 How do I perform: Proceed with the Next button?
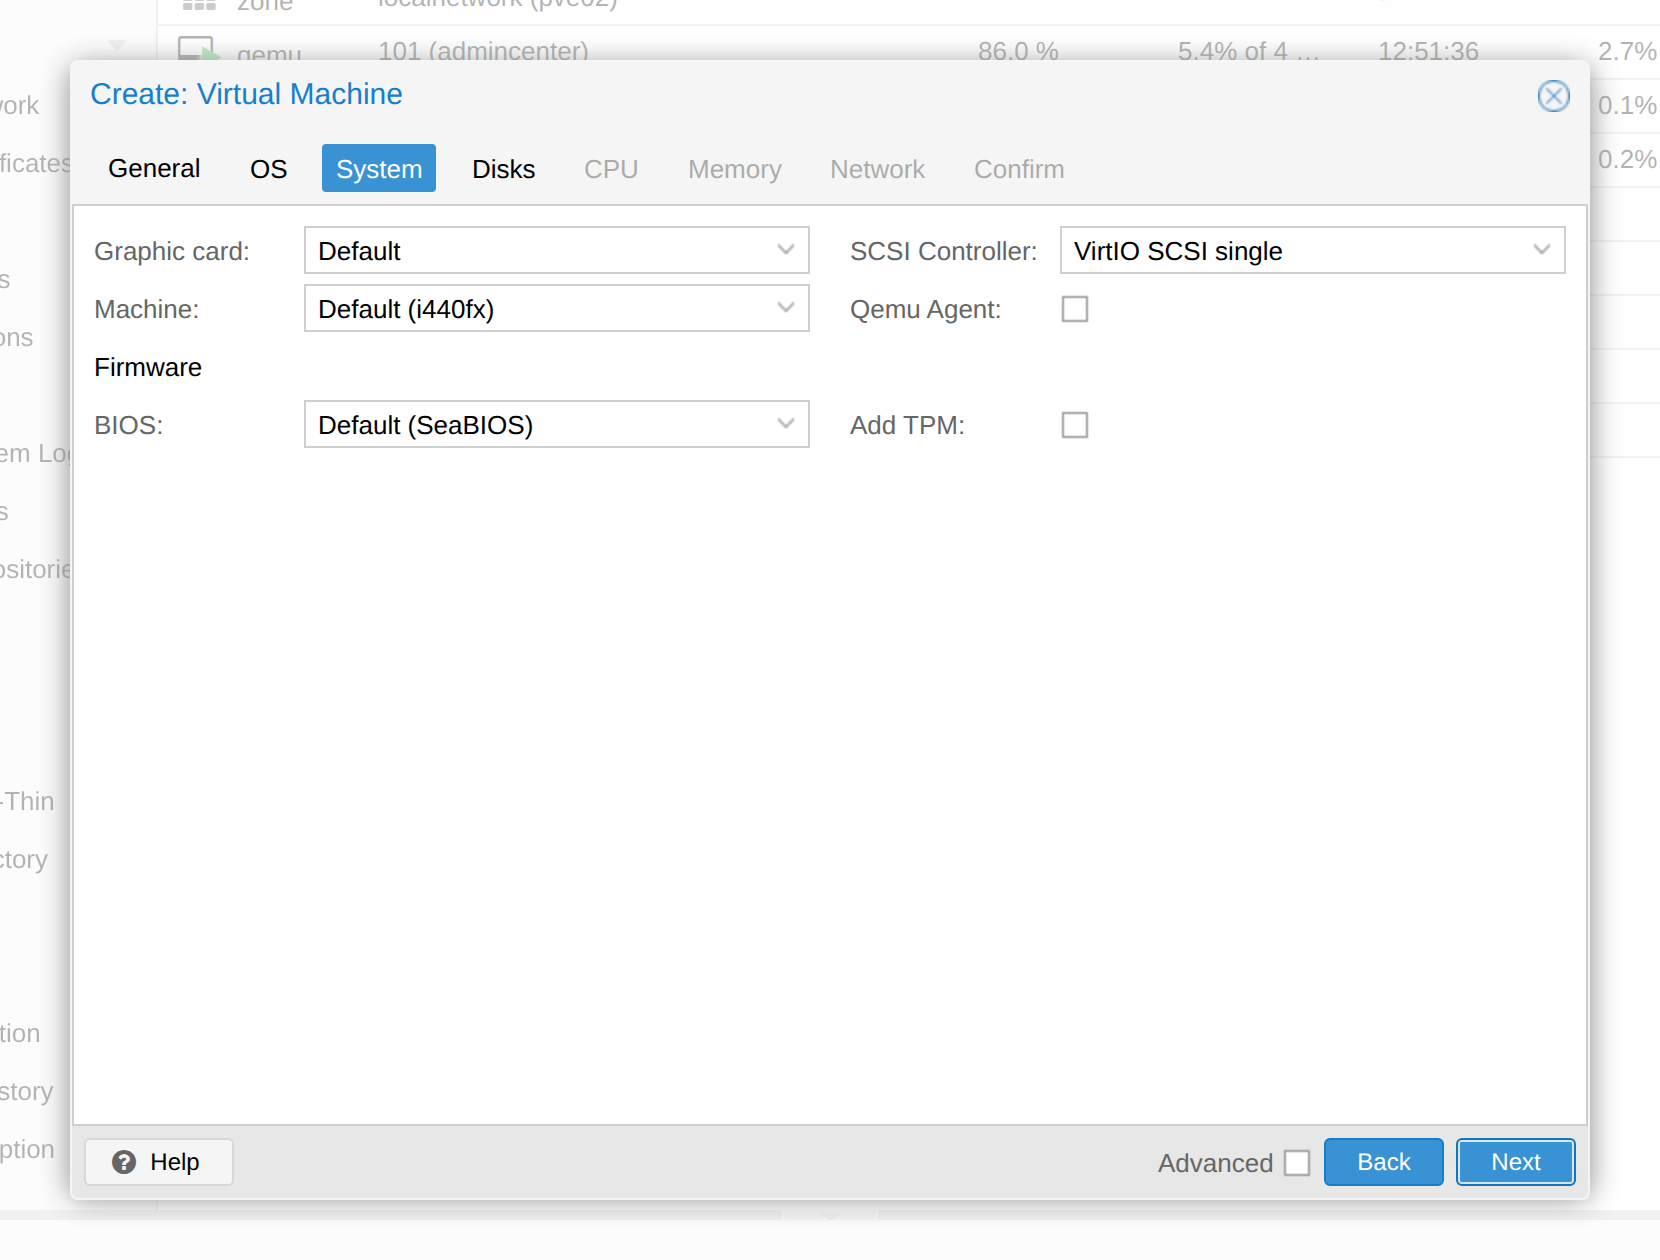pyautogui.click(x=1515, y=1162)
